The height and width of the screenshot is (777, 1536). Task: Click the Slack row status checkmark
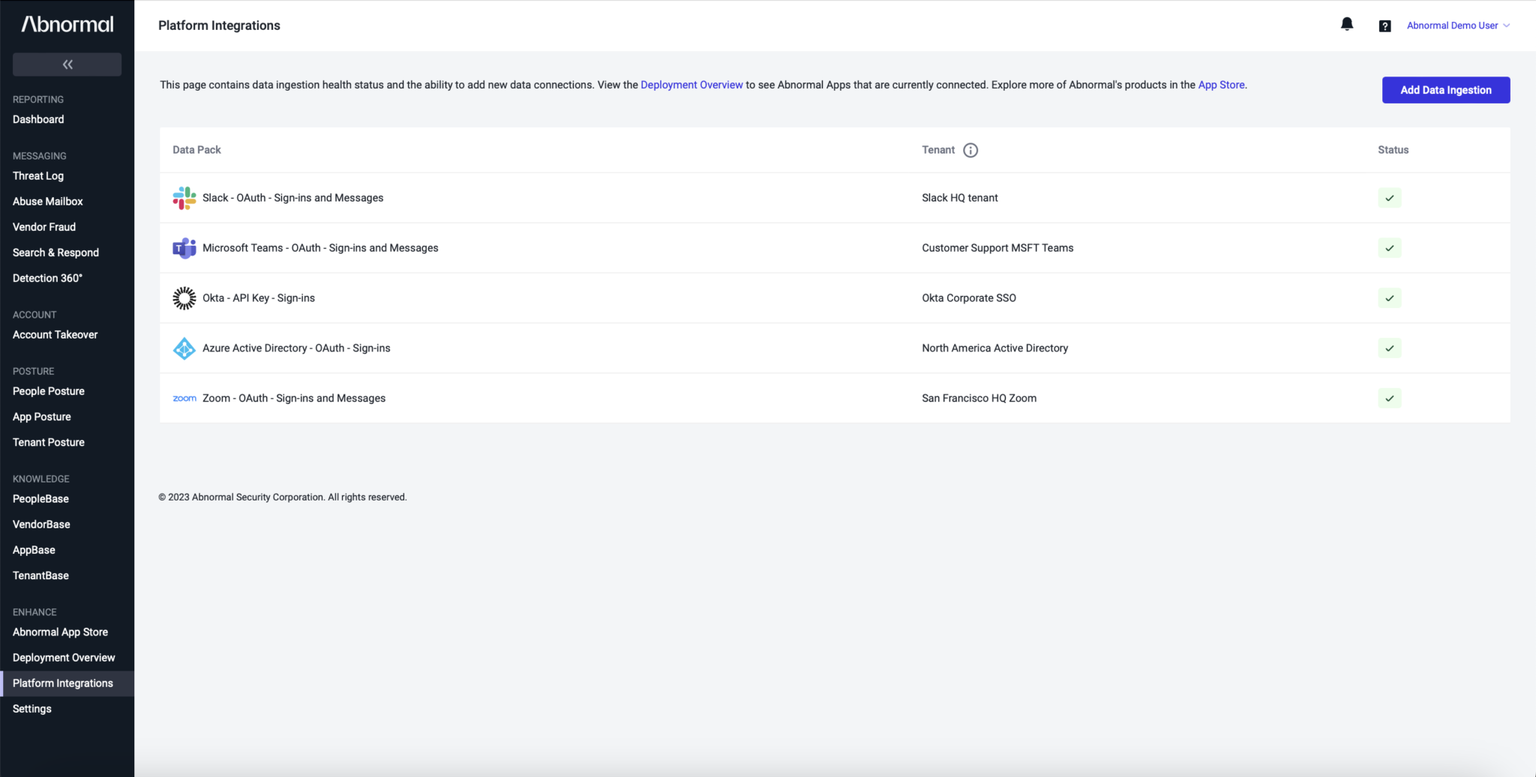[1389, 198]
